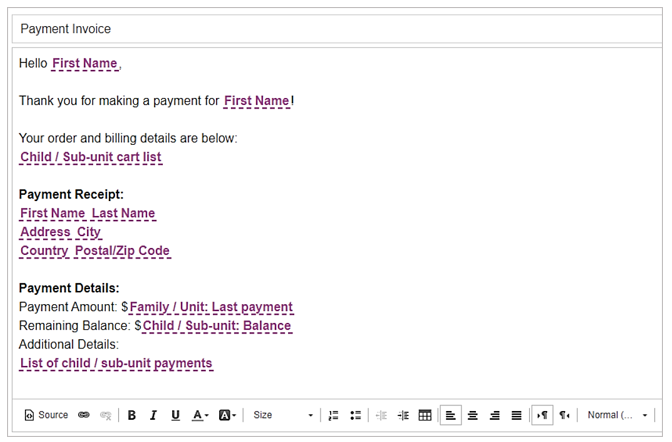Image resolution: width=672 pixels, height=442 pixels.
Task: Open the Normal paragraph format dropdown
Action: point(617,415)
